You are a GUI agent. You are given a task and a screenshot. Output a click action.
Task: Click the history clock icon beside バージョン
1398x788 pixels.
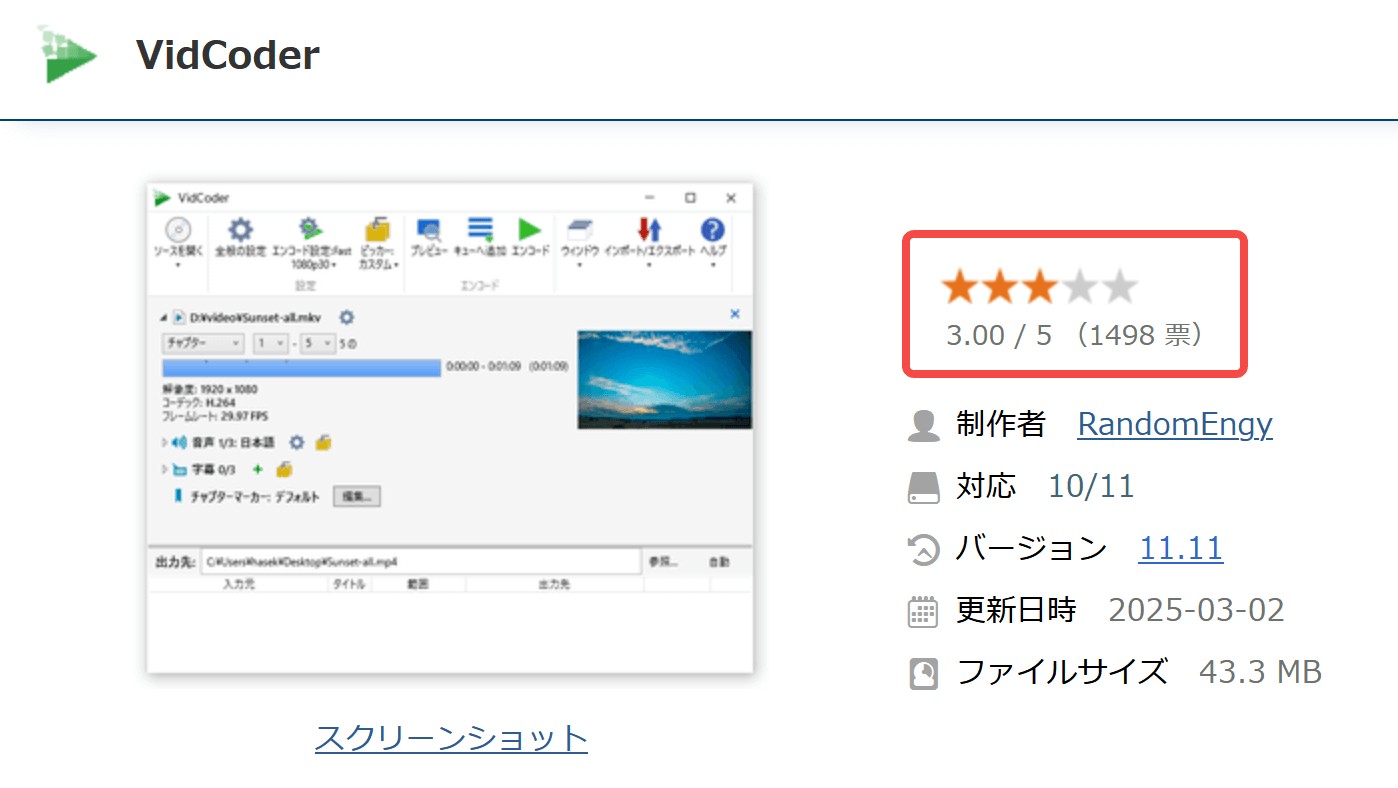(923, 550)
